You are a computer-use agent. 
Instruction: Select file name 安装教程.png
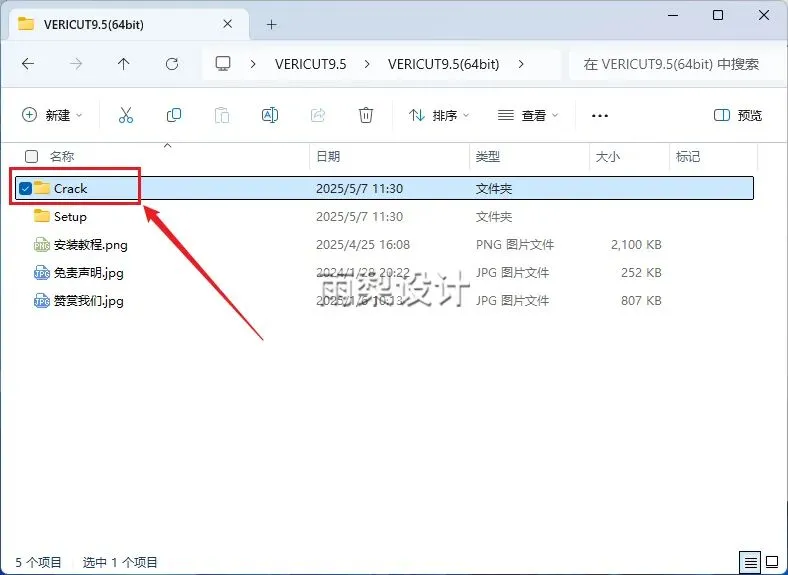[x=91, y=245]
